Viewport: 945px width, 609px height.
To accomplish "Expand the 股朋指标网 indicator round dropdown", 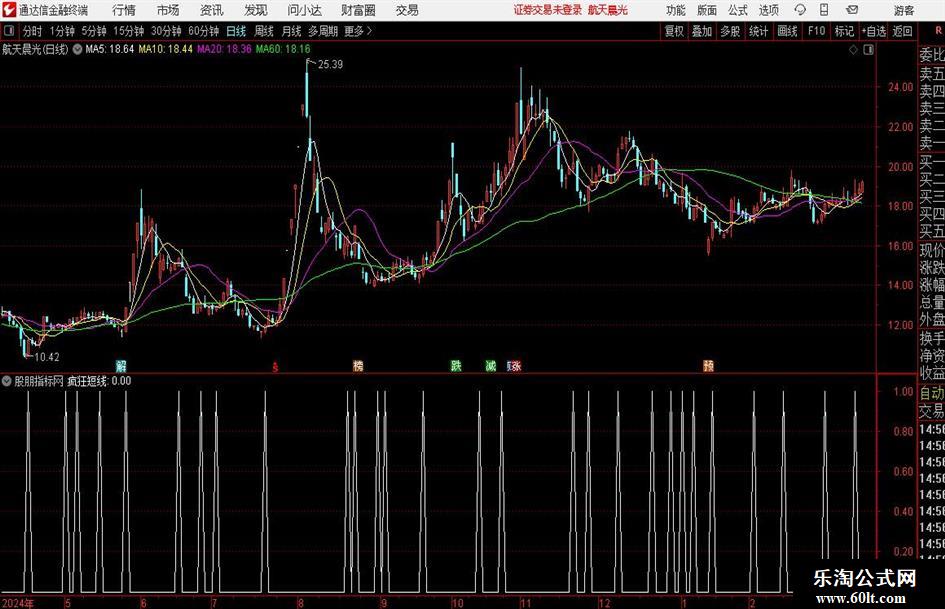I will coord(7,381).
